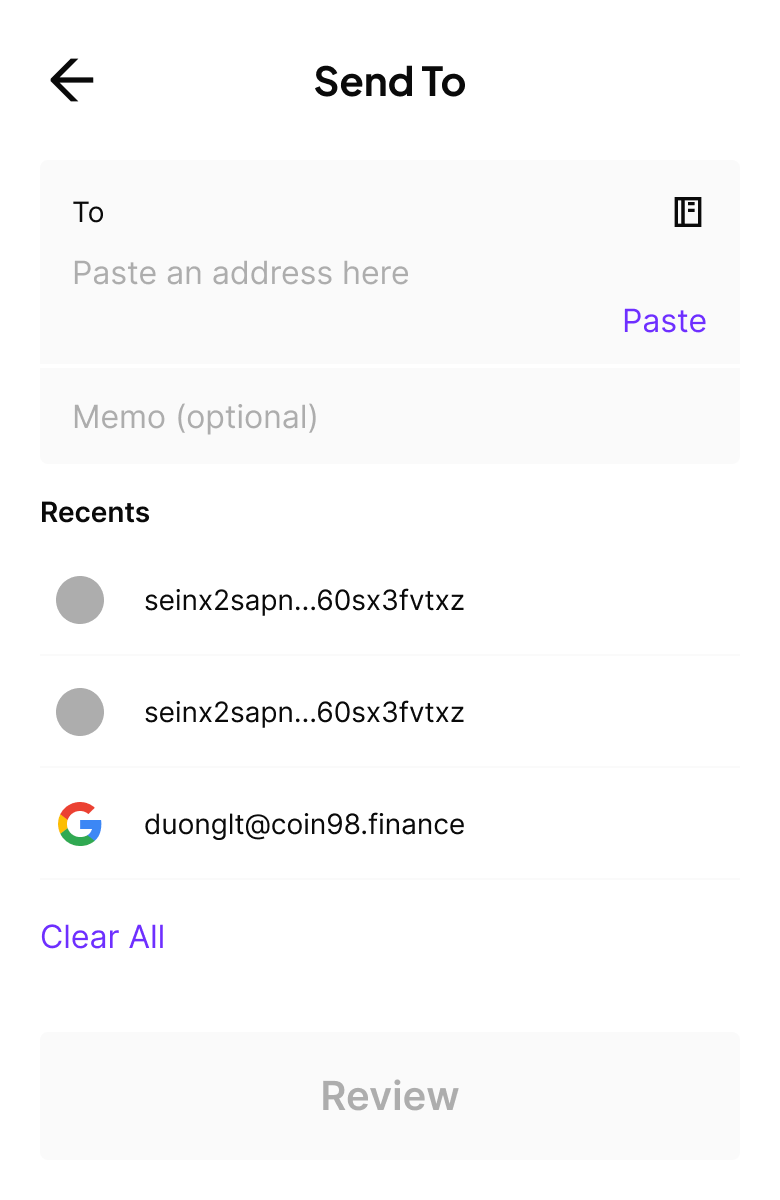The image size is (780, 1200).
Task: Go back using the arrow icon
Action: (x=72, y=81)
